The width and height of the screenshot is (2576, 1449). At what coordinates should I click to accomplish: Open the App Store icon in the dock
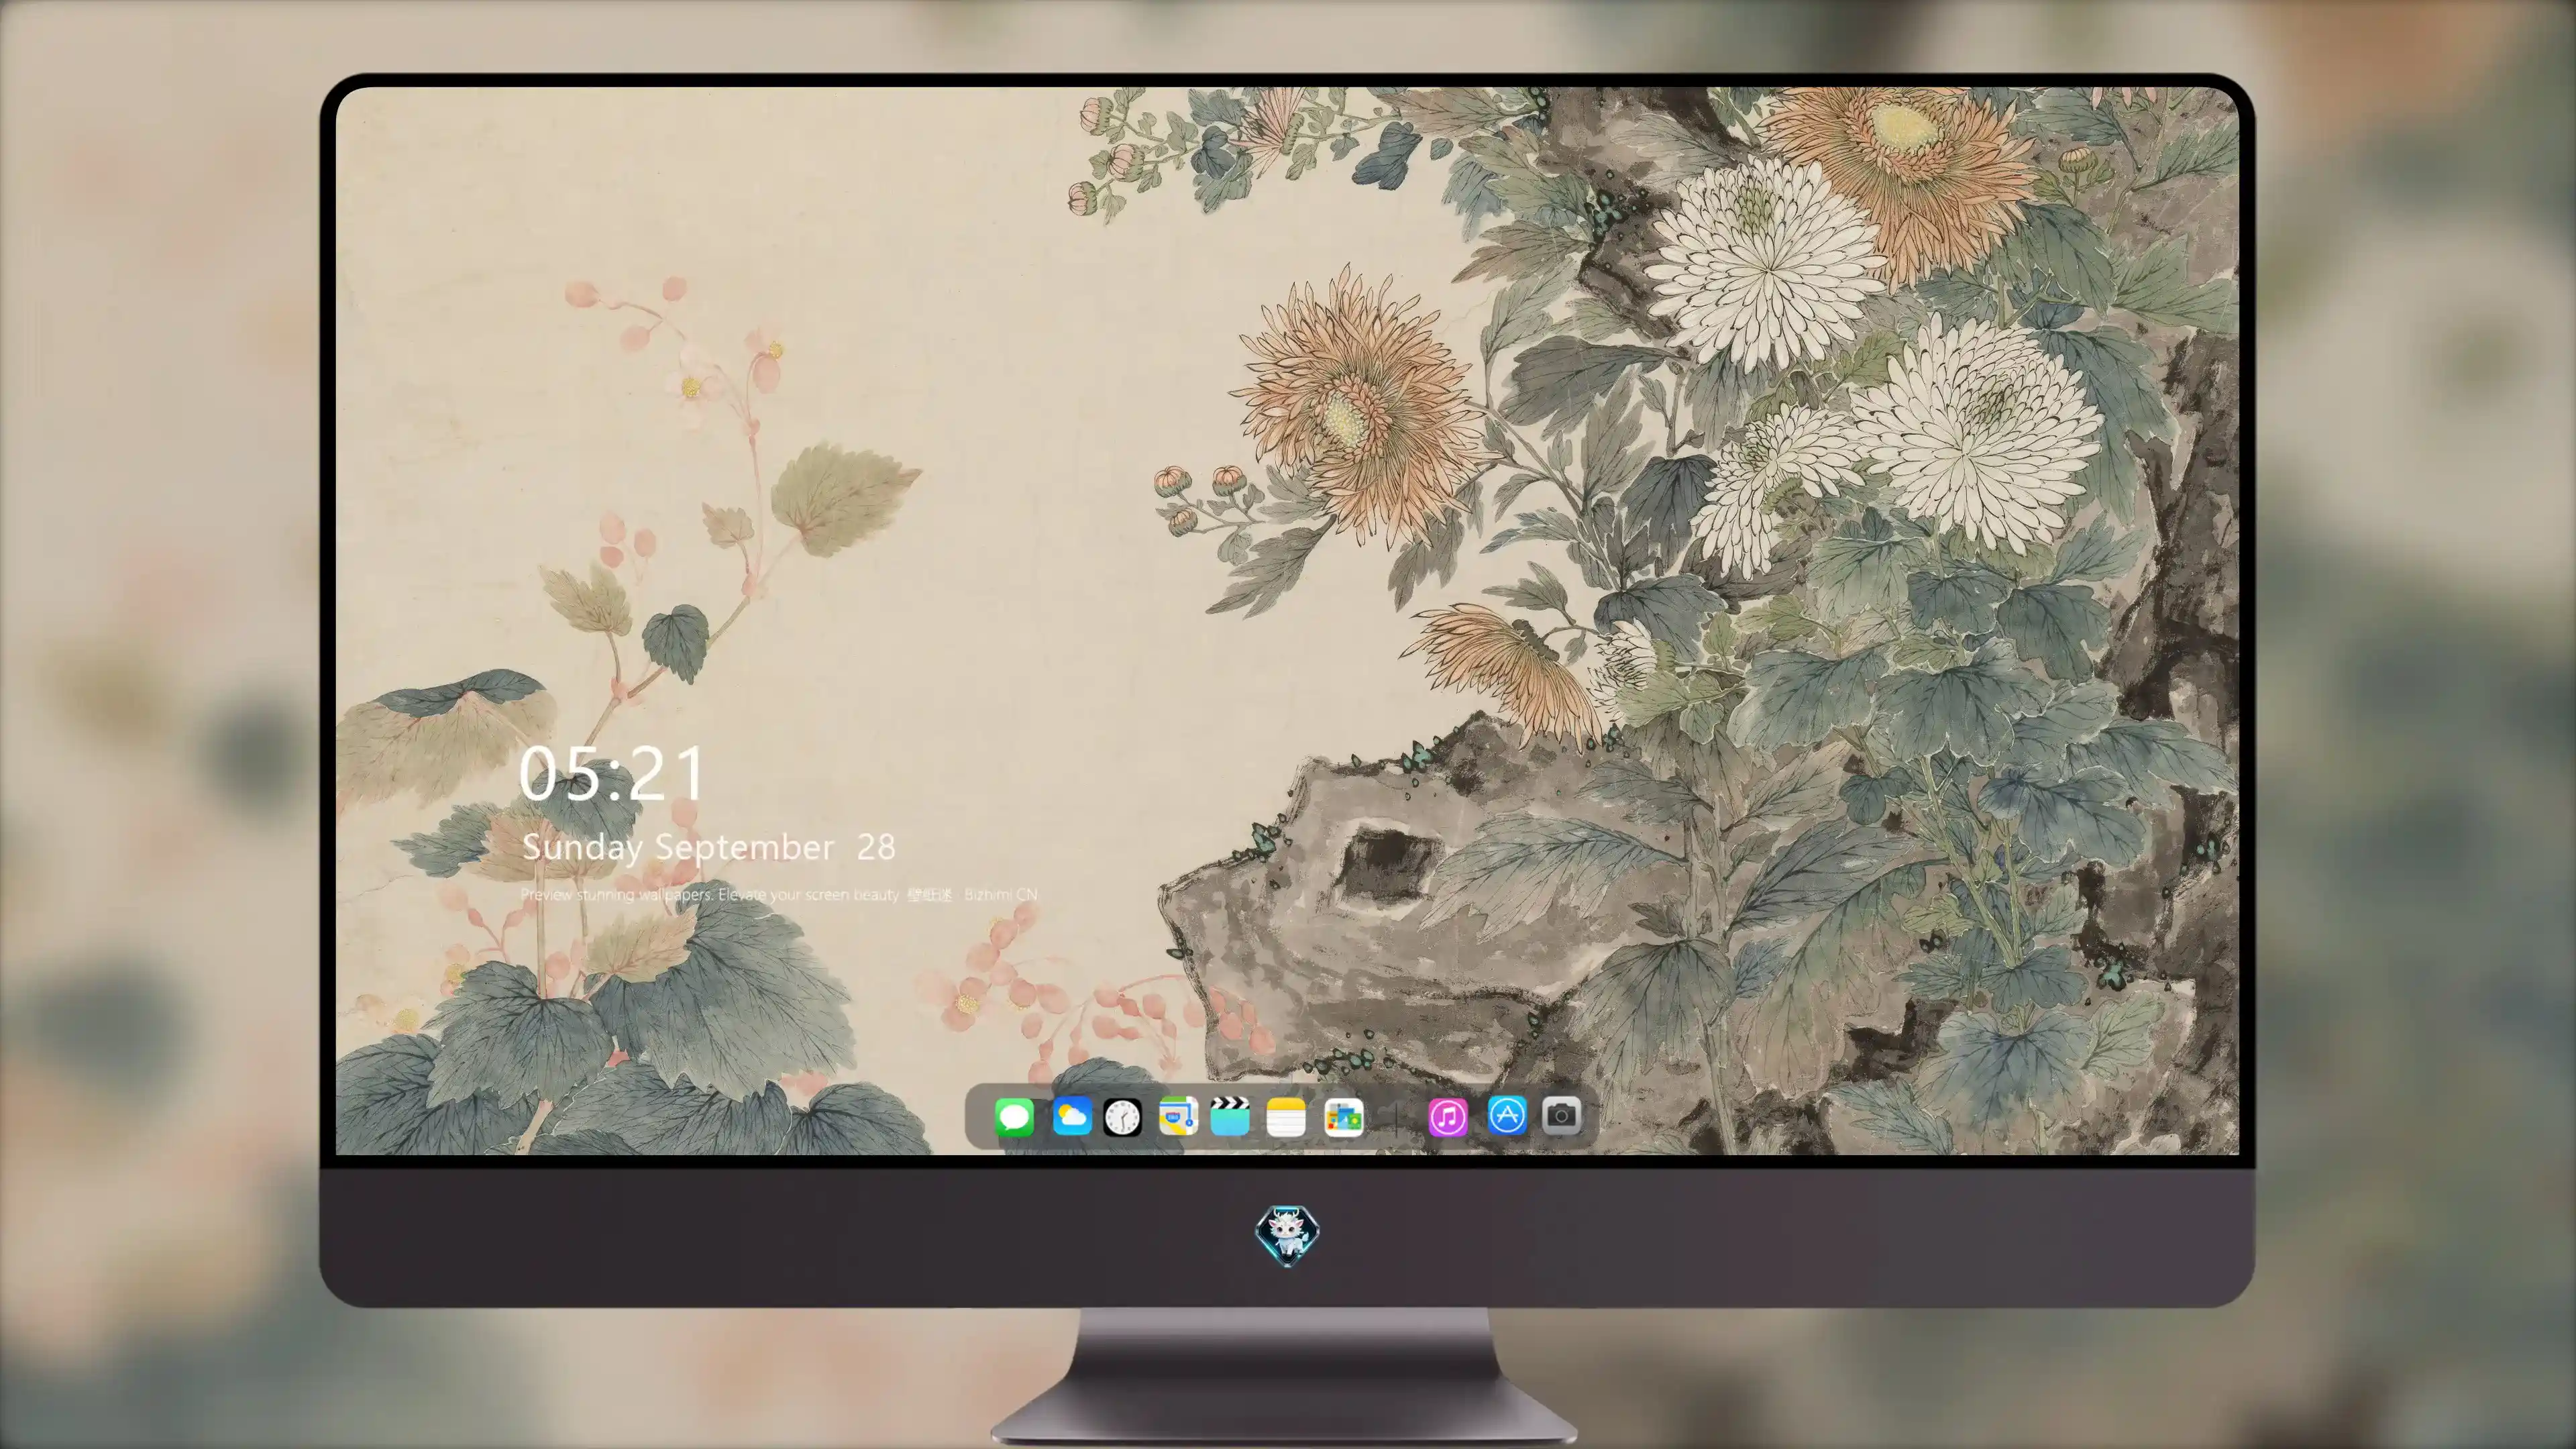[x=1507, y=1116]
